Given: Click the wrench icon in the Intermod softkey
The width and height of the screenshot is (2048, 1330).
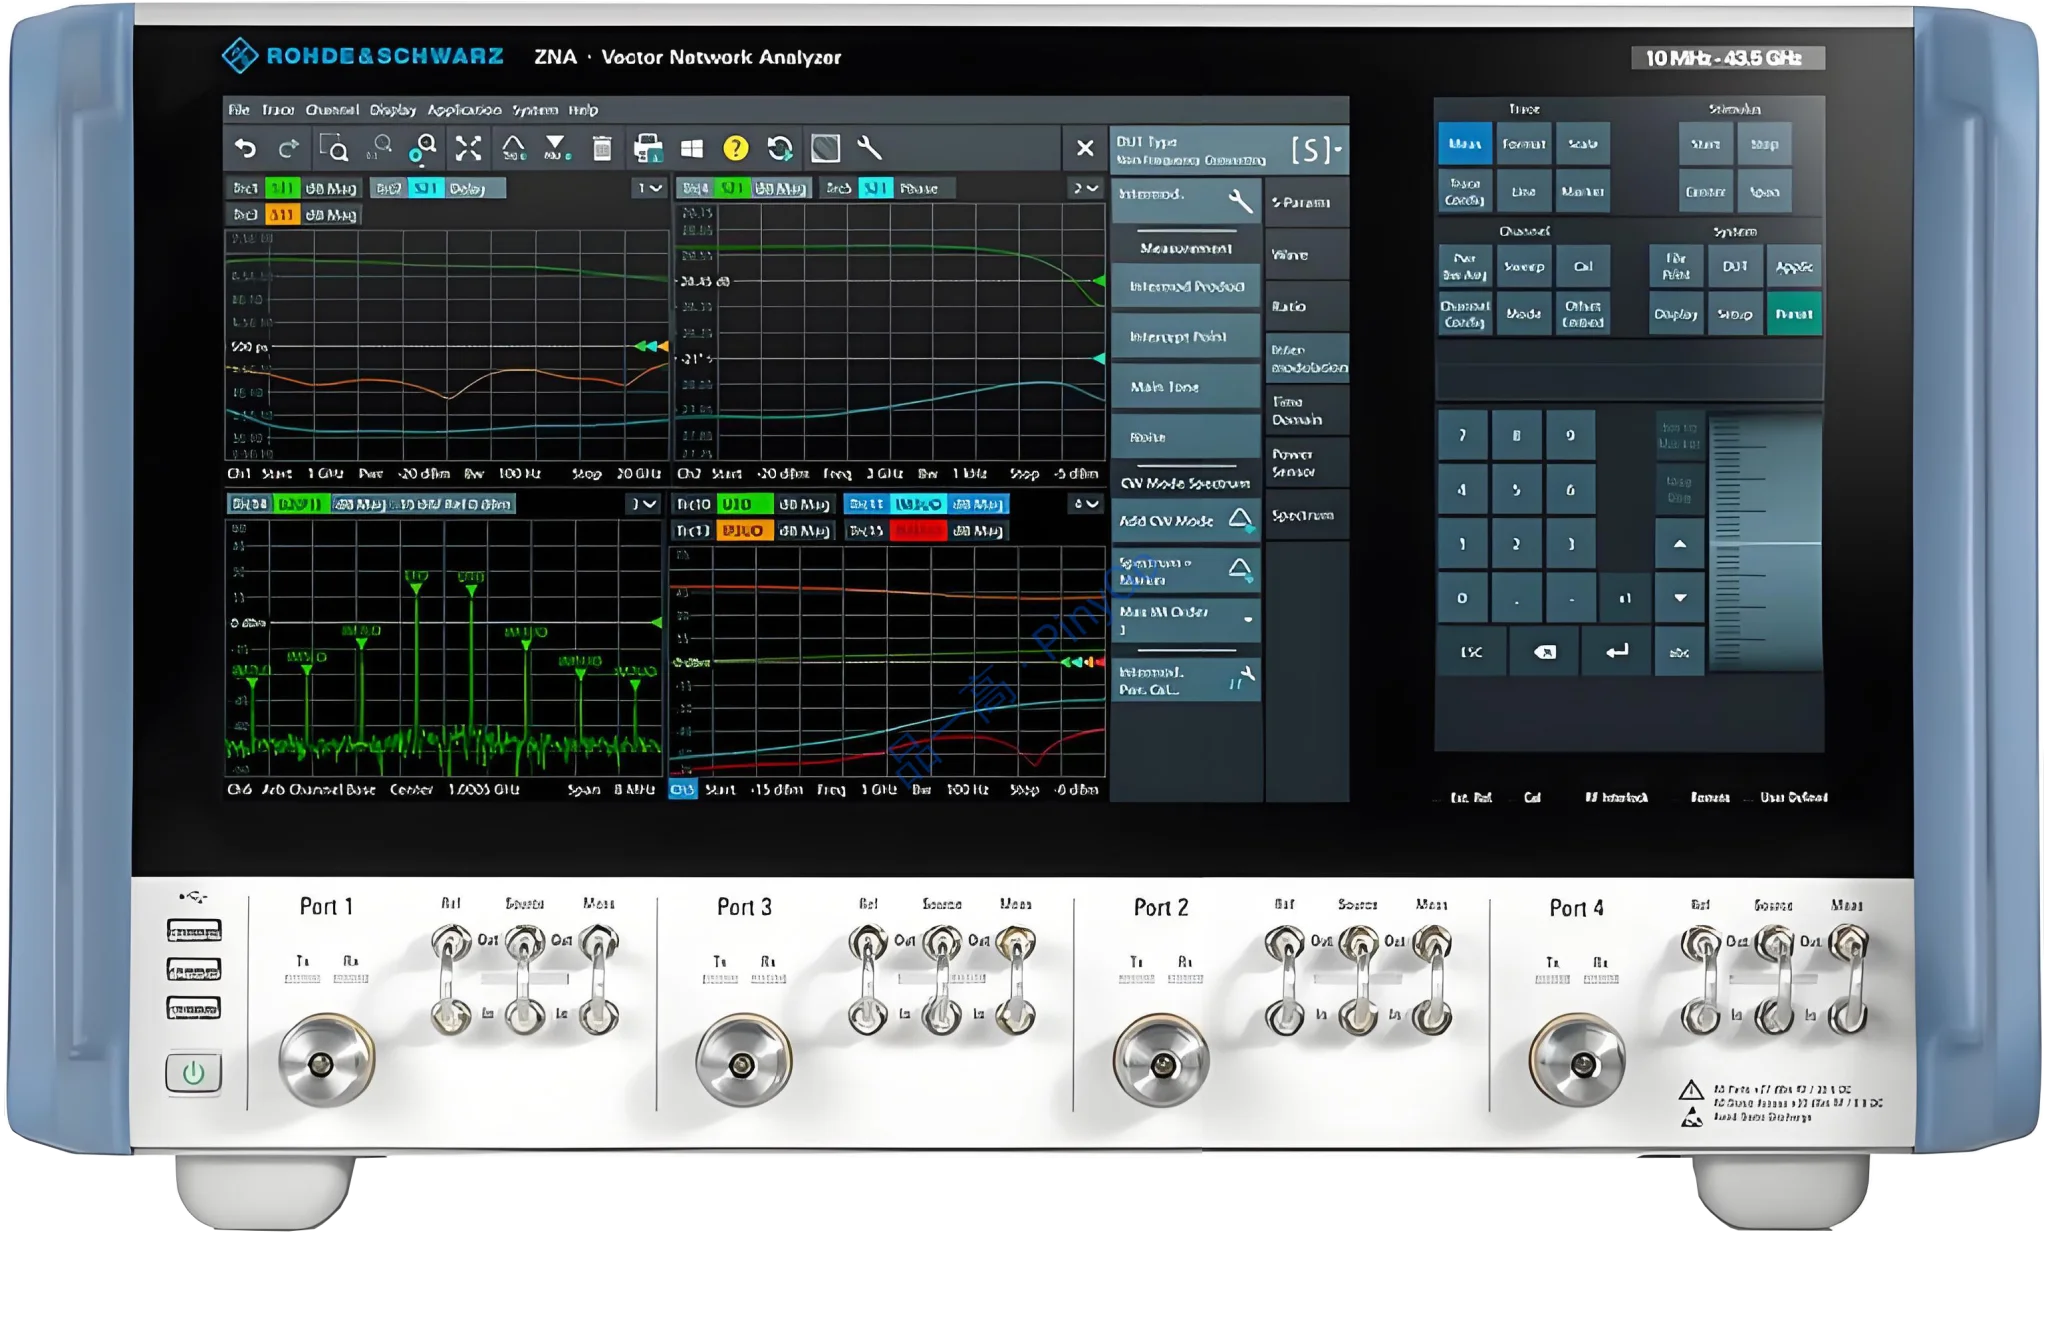Looking at the screenshot, I should 1241,200.
